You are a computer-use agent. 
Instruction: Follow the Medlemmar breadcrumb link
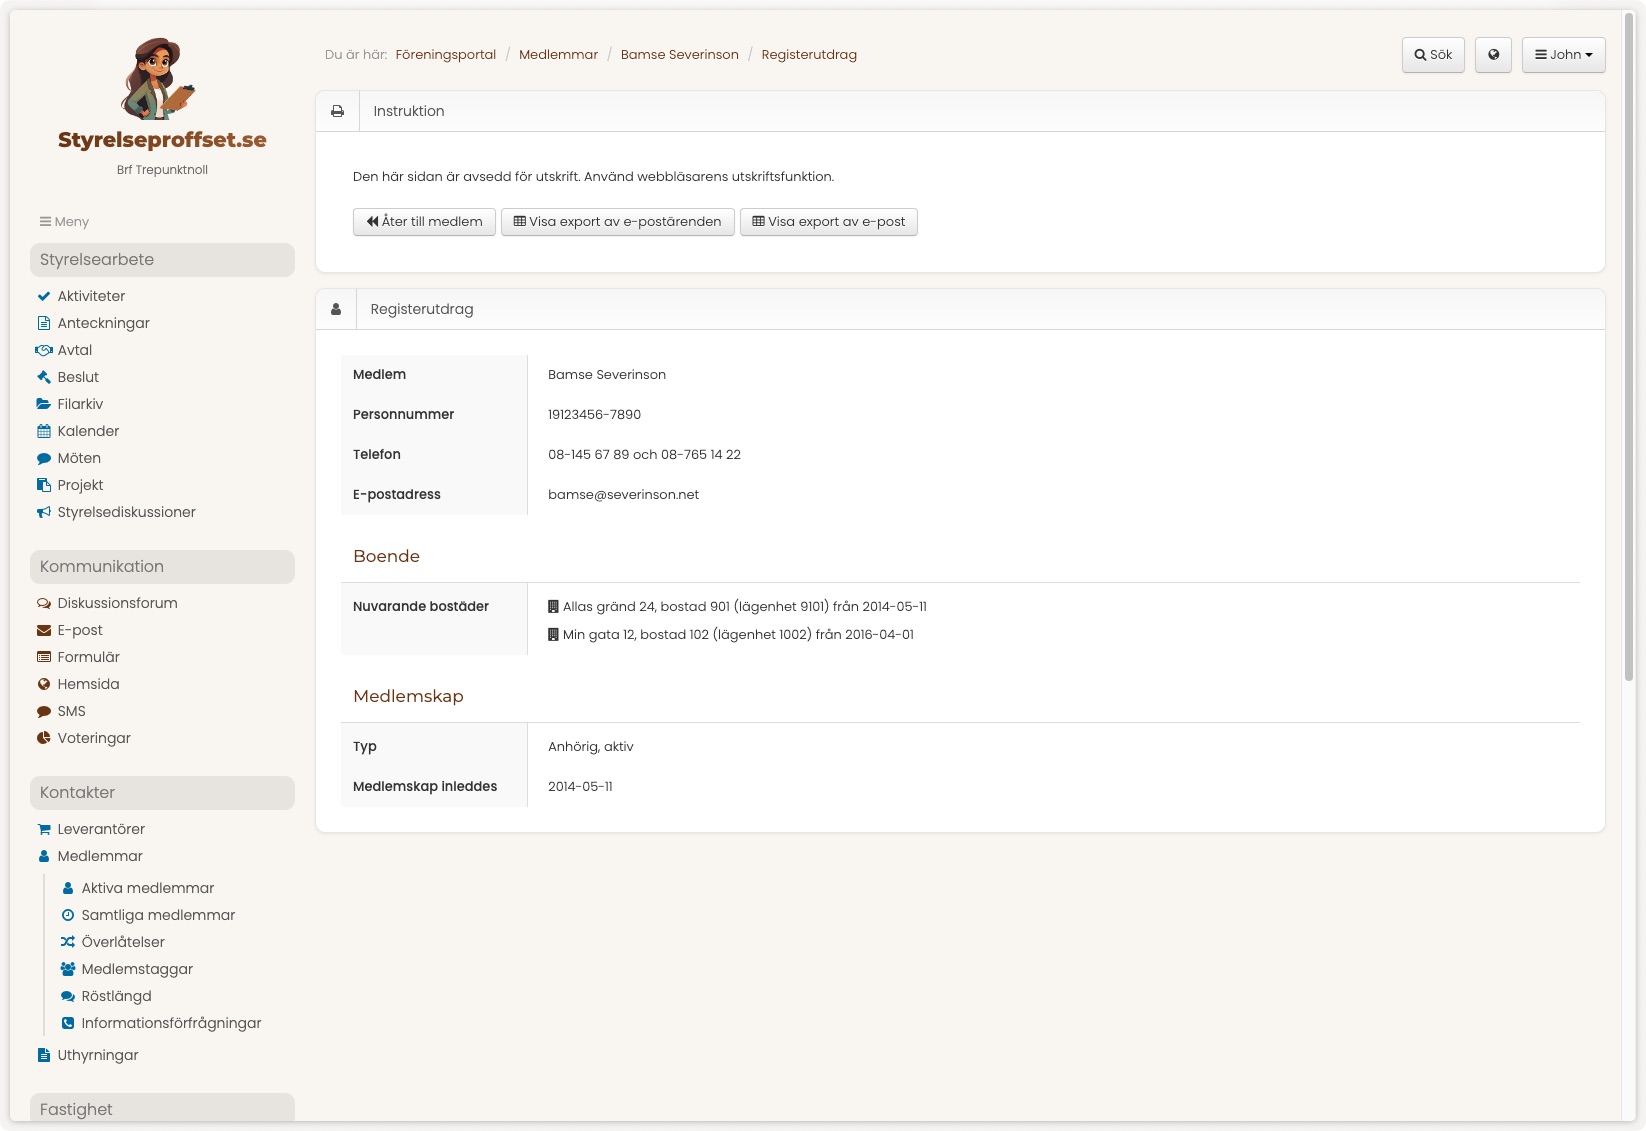pyautogui.click(x=558, y=55)
